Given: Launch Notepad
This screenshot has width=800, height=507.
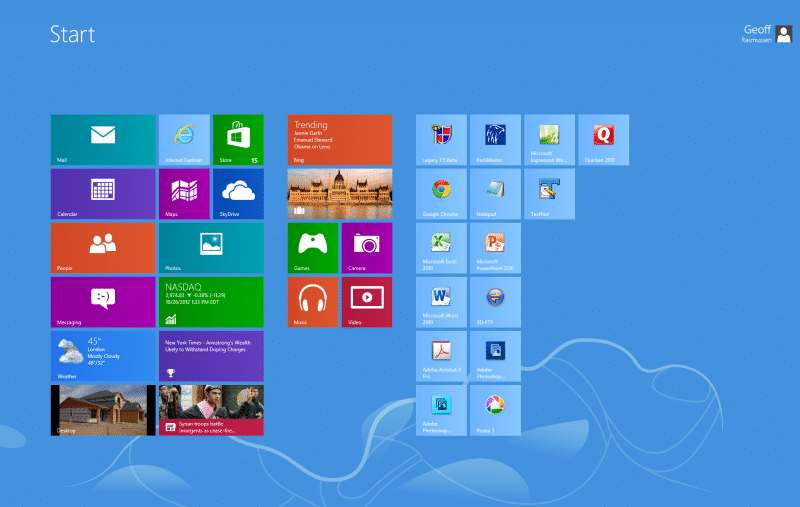Looking at the screenshot, I should coord(495,194).
